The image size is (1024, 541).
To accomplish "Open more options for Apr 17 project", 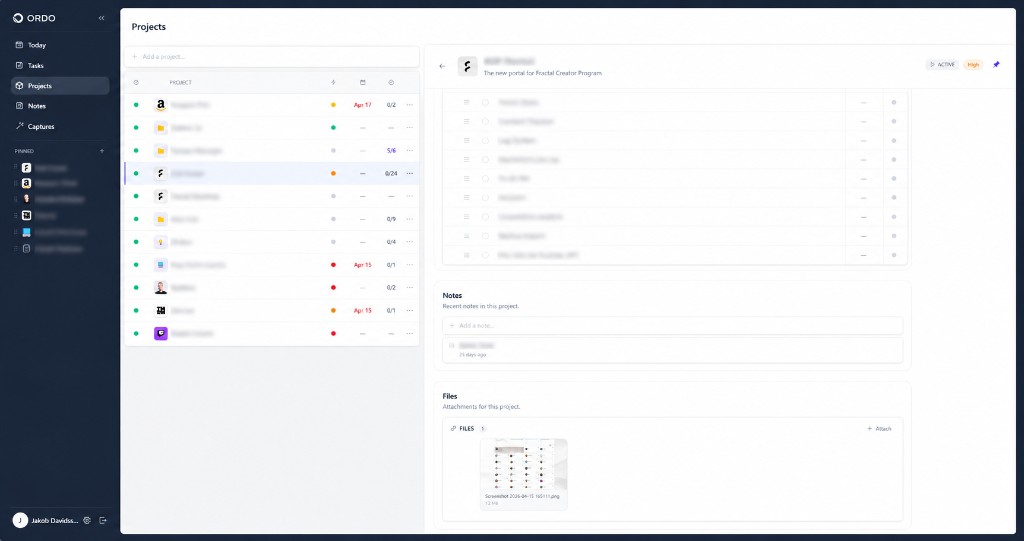I will pos(409,105).
